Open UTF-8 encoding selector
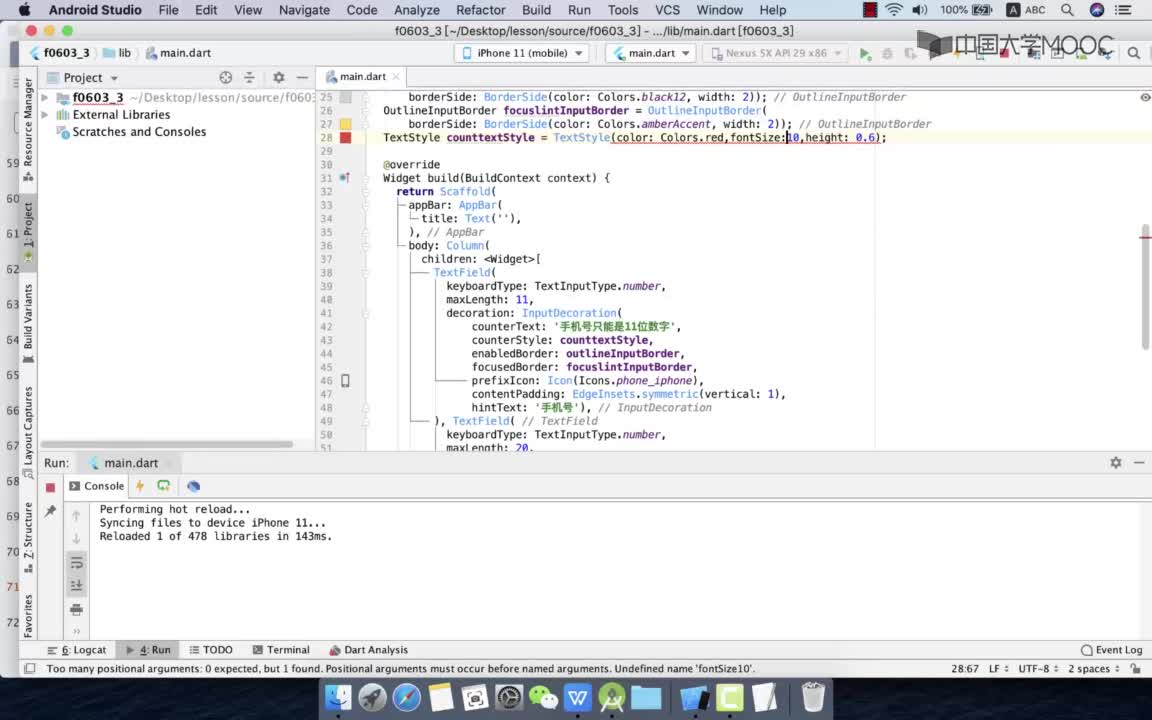This screenshot has width=1152, height=720. point(1038,669)
